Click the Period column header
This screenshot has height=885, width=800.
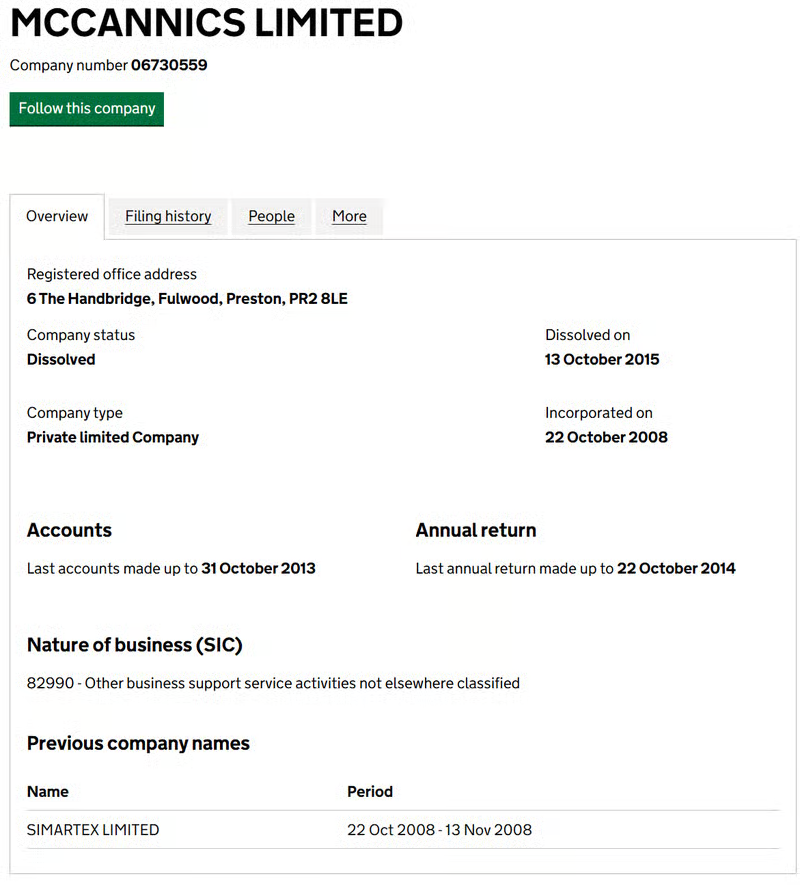coord(370,792)
